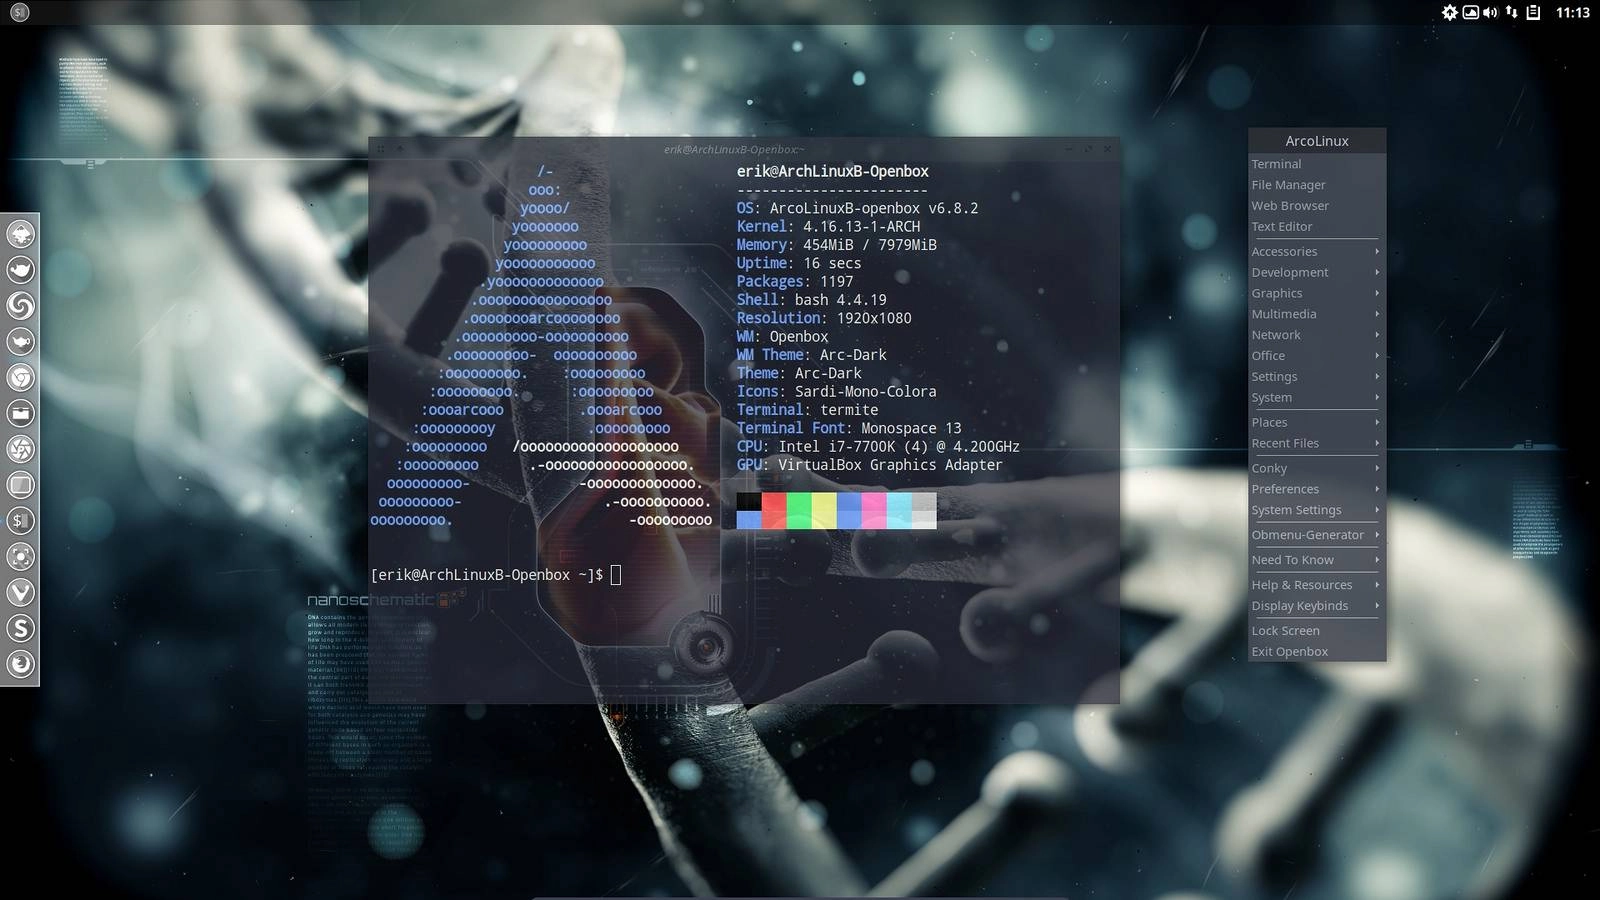Launch Firefox from the dock
Viewport: 1600px width, 900px height.
(21, 664)
